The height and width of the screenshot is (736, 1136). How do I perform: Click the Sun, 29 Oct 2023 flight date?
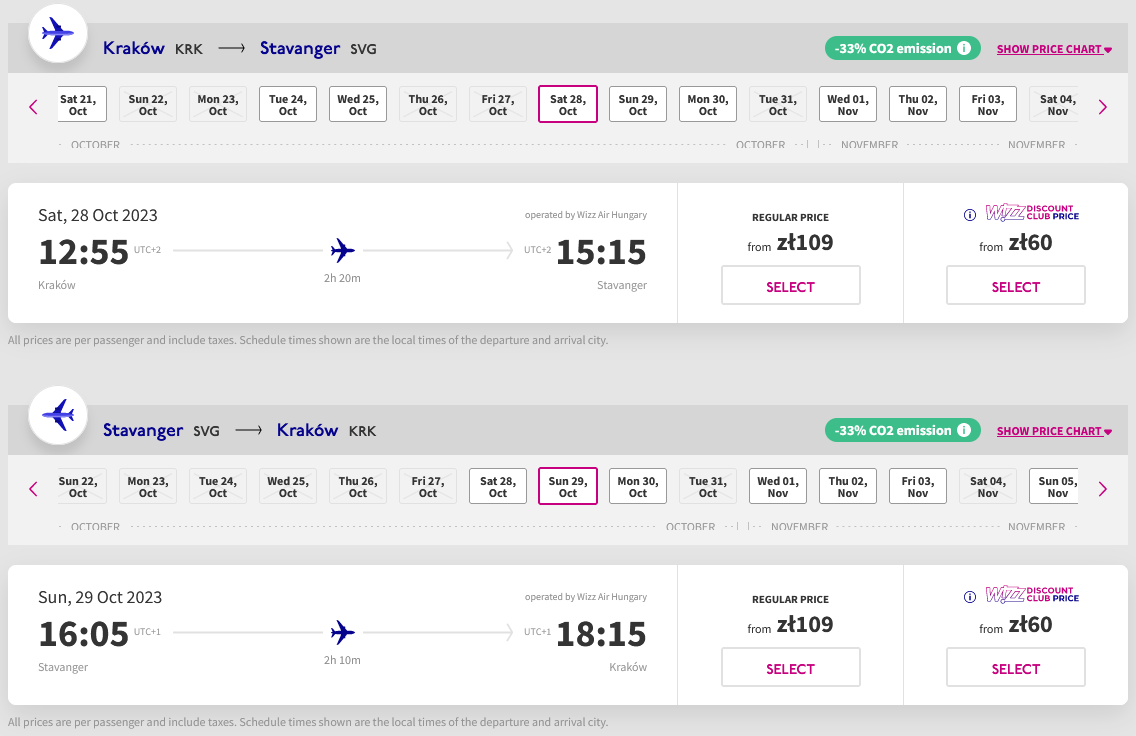tap(100, 597)
